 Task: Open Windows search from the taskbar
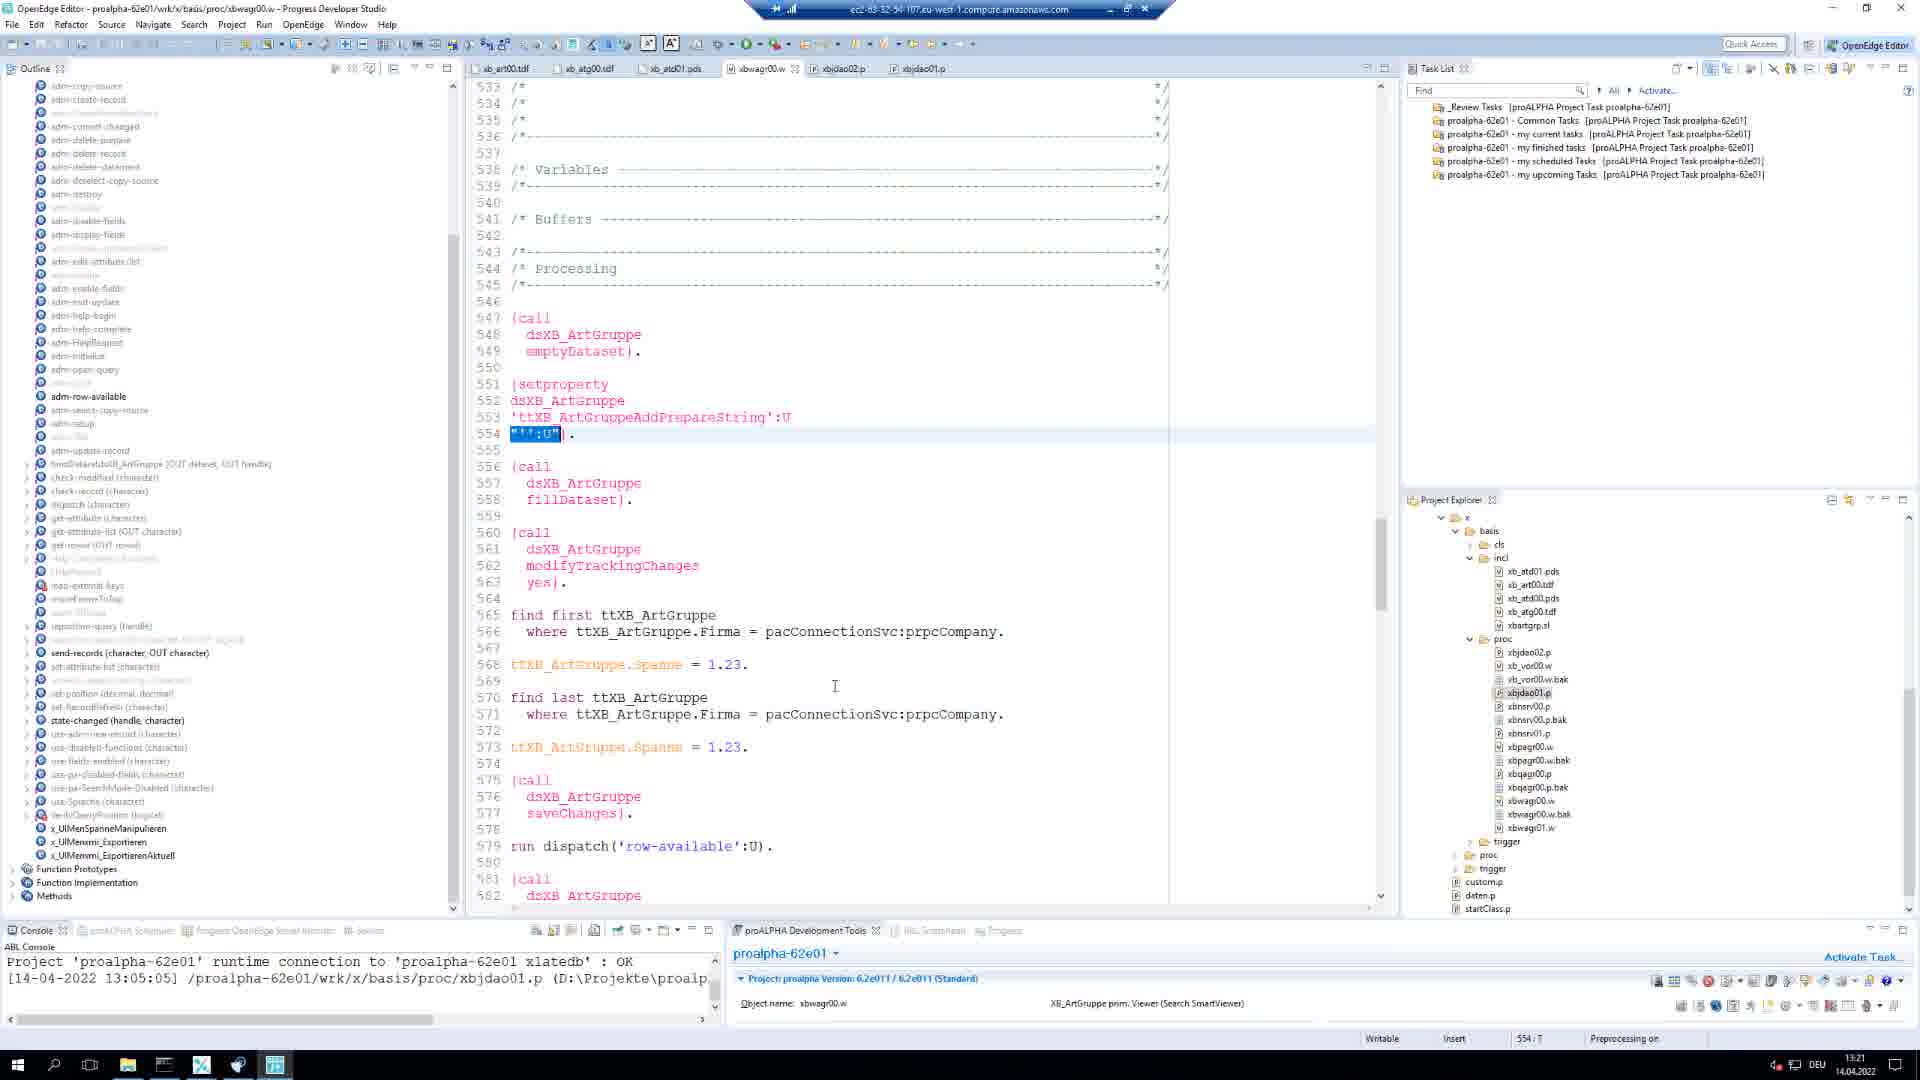(54, 1065)
